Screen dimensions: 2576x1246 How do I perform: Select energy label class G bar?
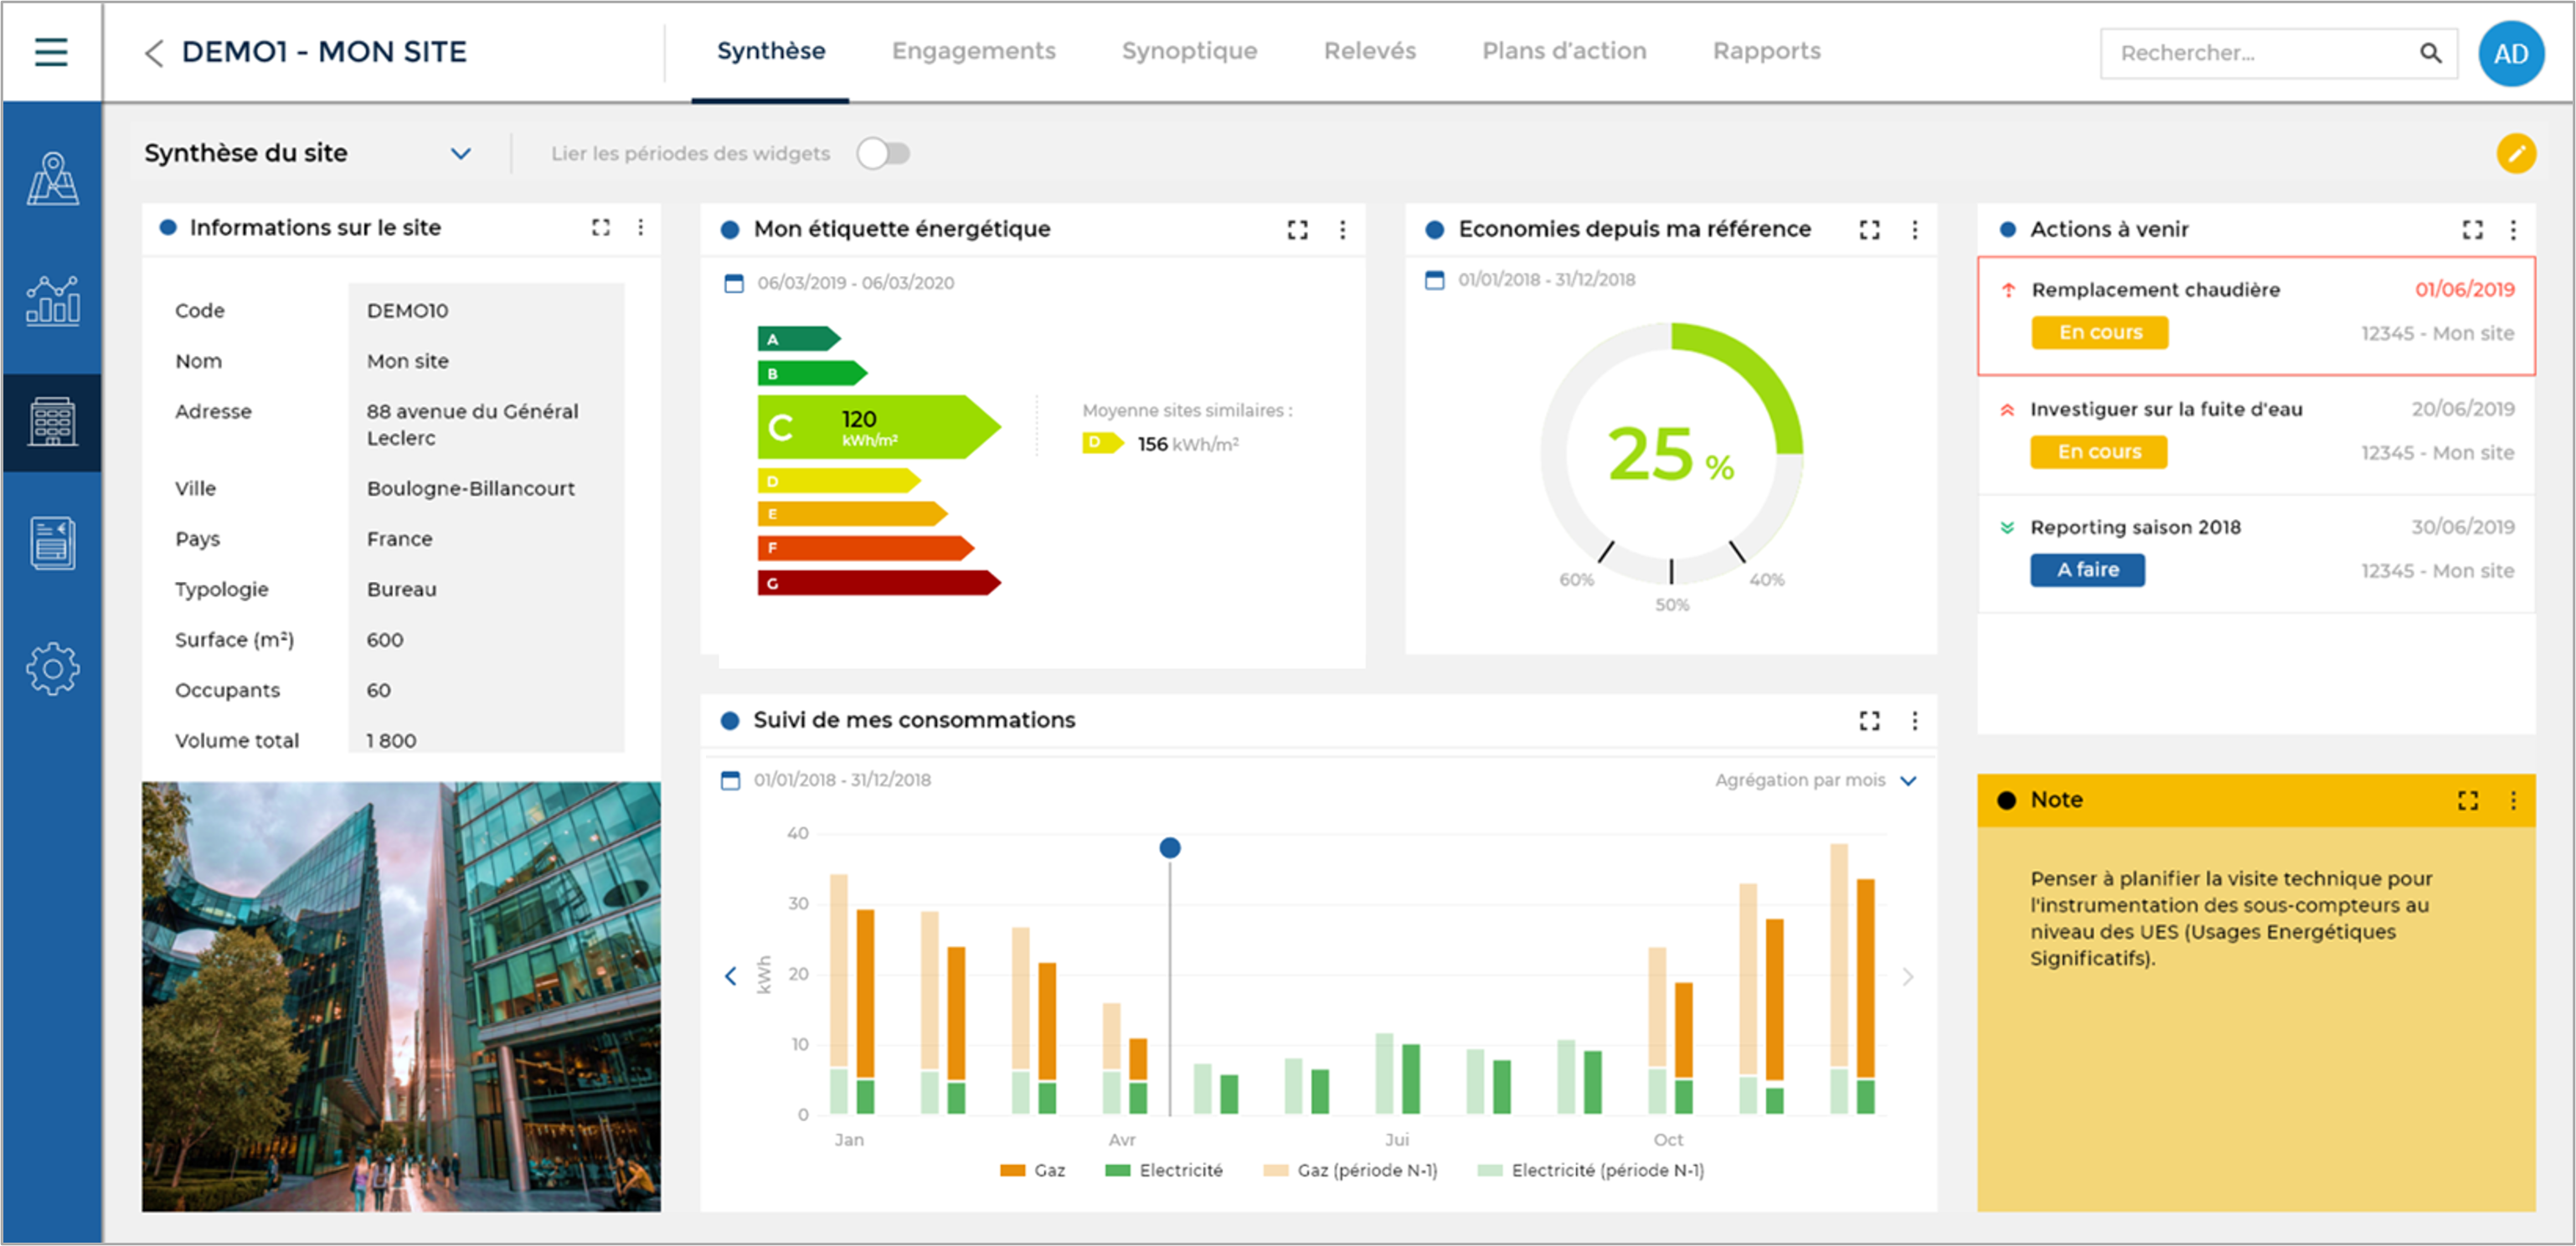[878, 583]
